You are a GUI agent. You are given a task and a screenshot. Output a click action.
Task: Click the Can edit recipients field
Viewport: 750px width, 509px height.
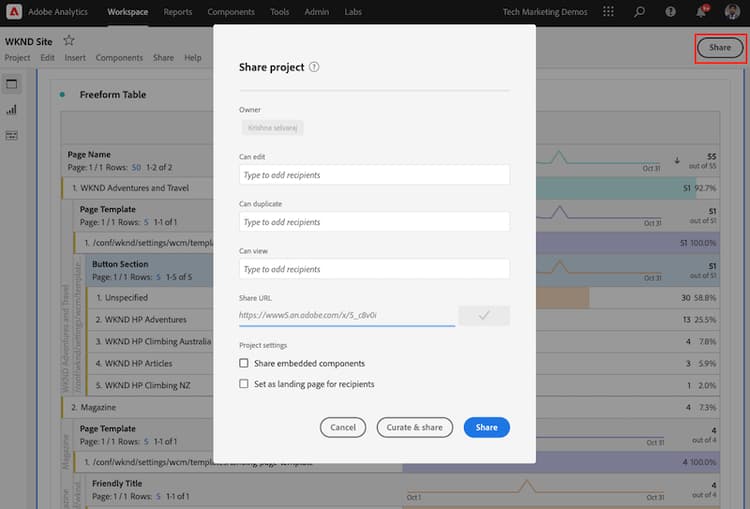click(x=374, y=175)
